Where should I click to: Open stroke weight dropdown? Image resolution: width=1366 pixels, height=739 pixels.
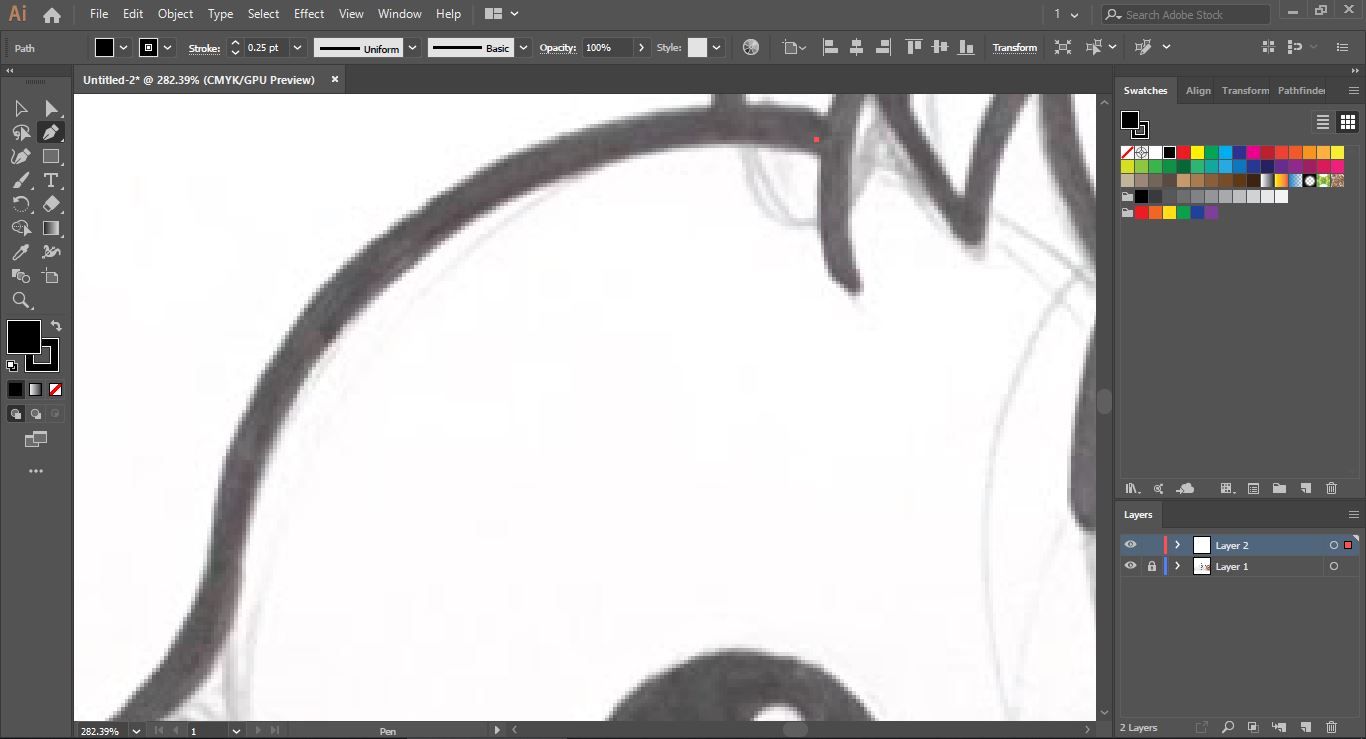pyautogui.click(x=298, y=47)
